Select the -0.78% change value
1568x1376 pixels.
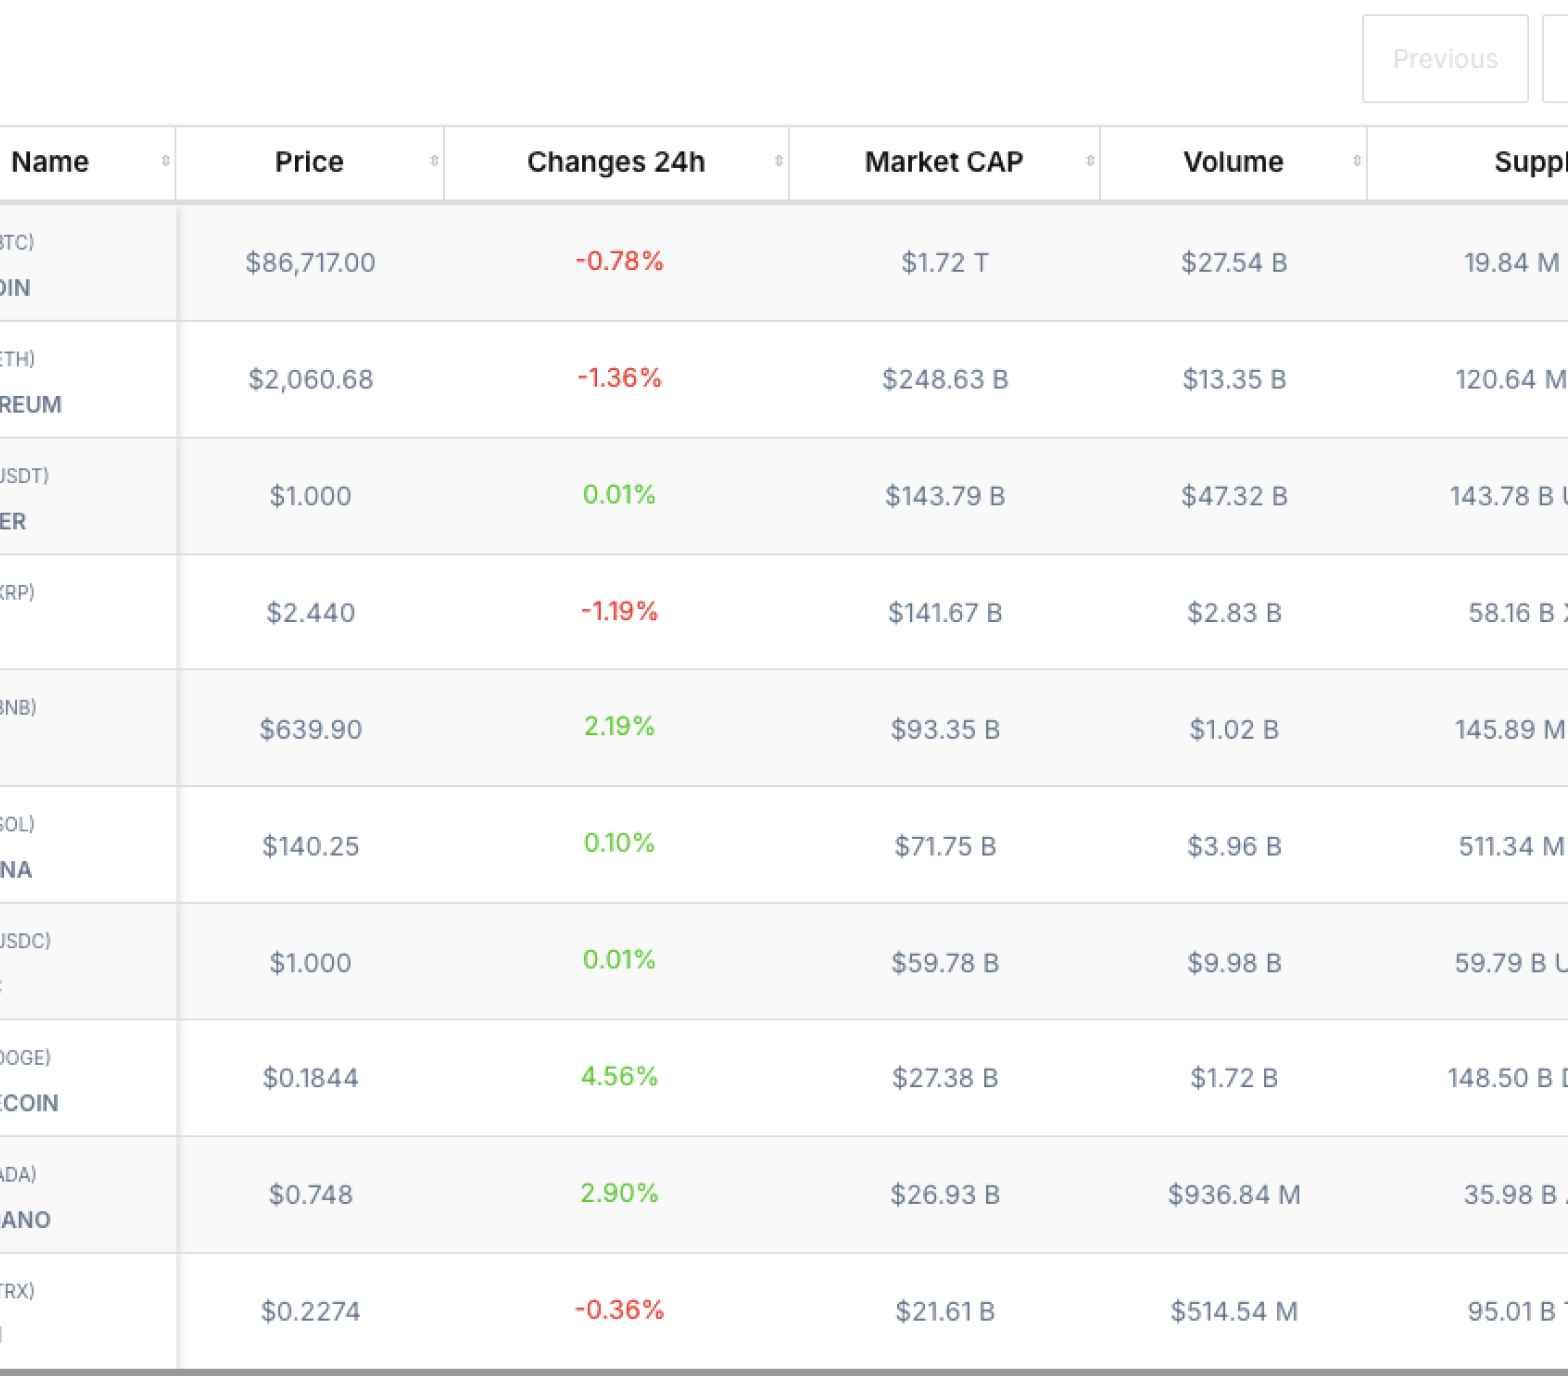point(619,261)
